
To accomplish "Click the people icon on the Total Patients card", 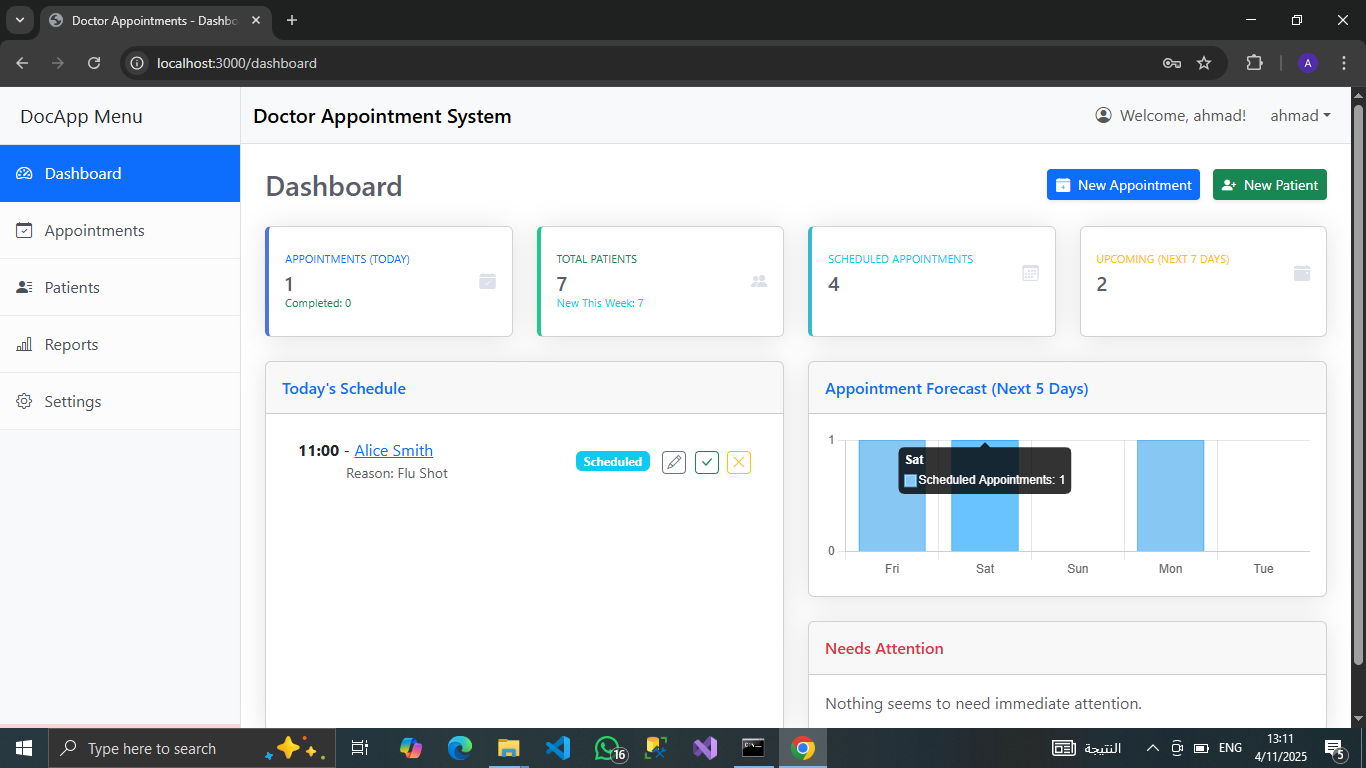I will [x=759, y=282].
